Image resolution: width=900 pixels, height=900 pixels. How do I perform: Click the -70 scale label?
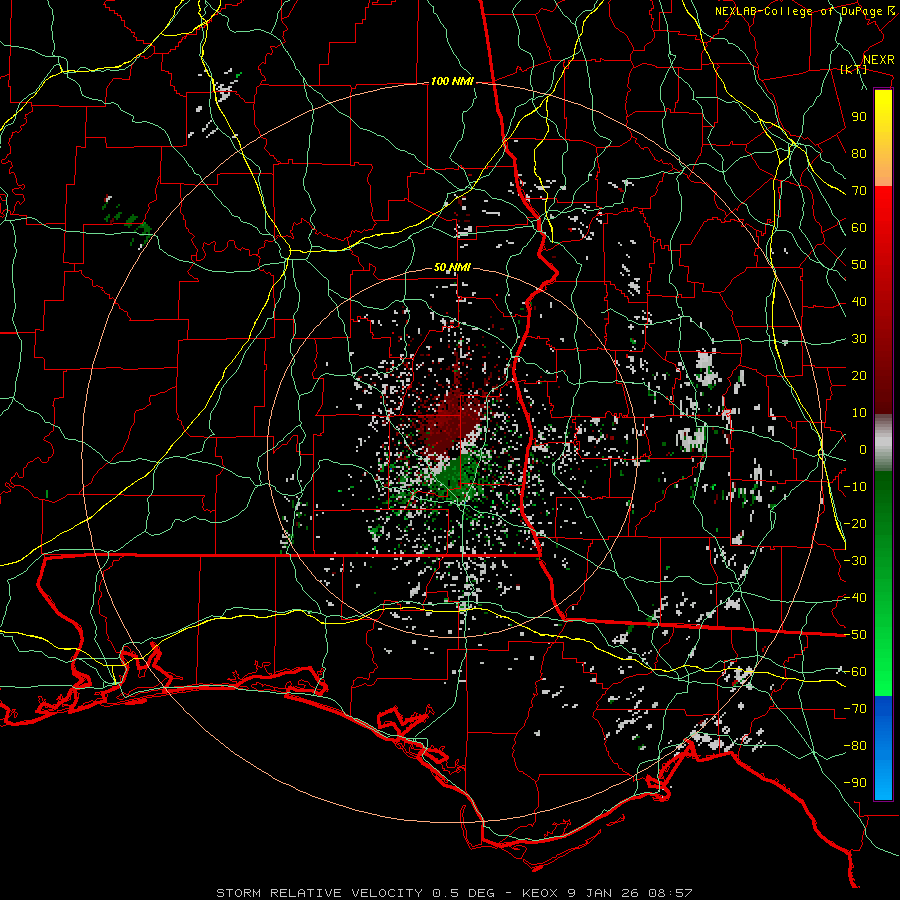pyautogui.click(x=855, y=709)
